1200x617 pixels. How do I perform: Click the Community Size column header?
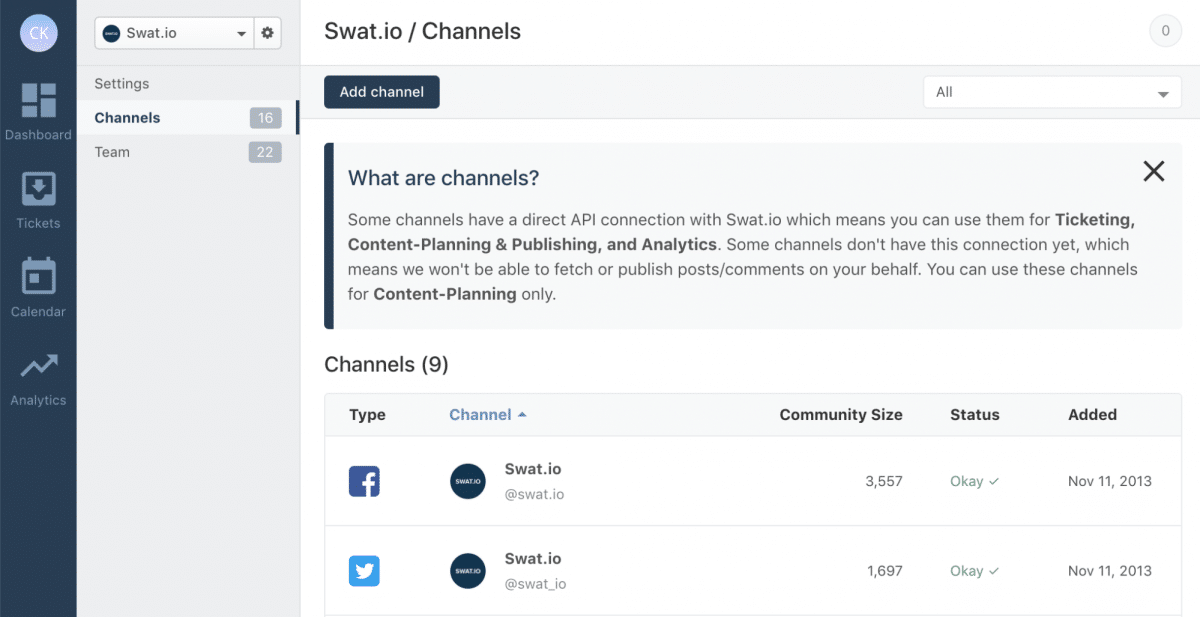[841, 415]
